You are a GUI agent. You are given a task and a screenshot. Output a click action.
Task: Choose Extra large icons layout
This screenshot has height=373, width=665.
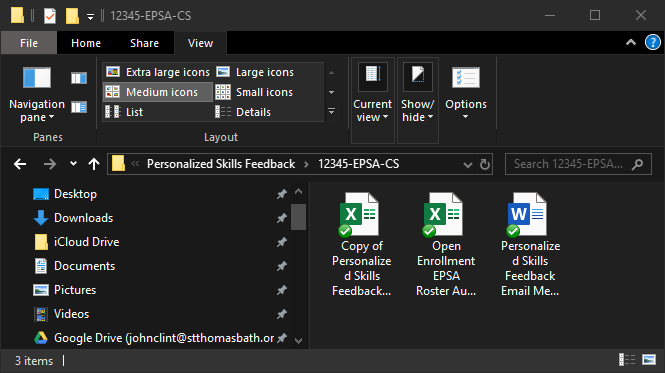tap(158, 72)
